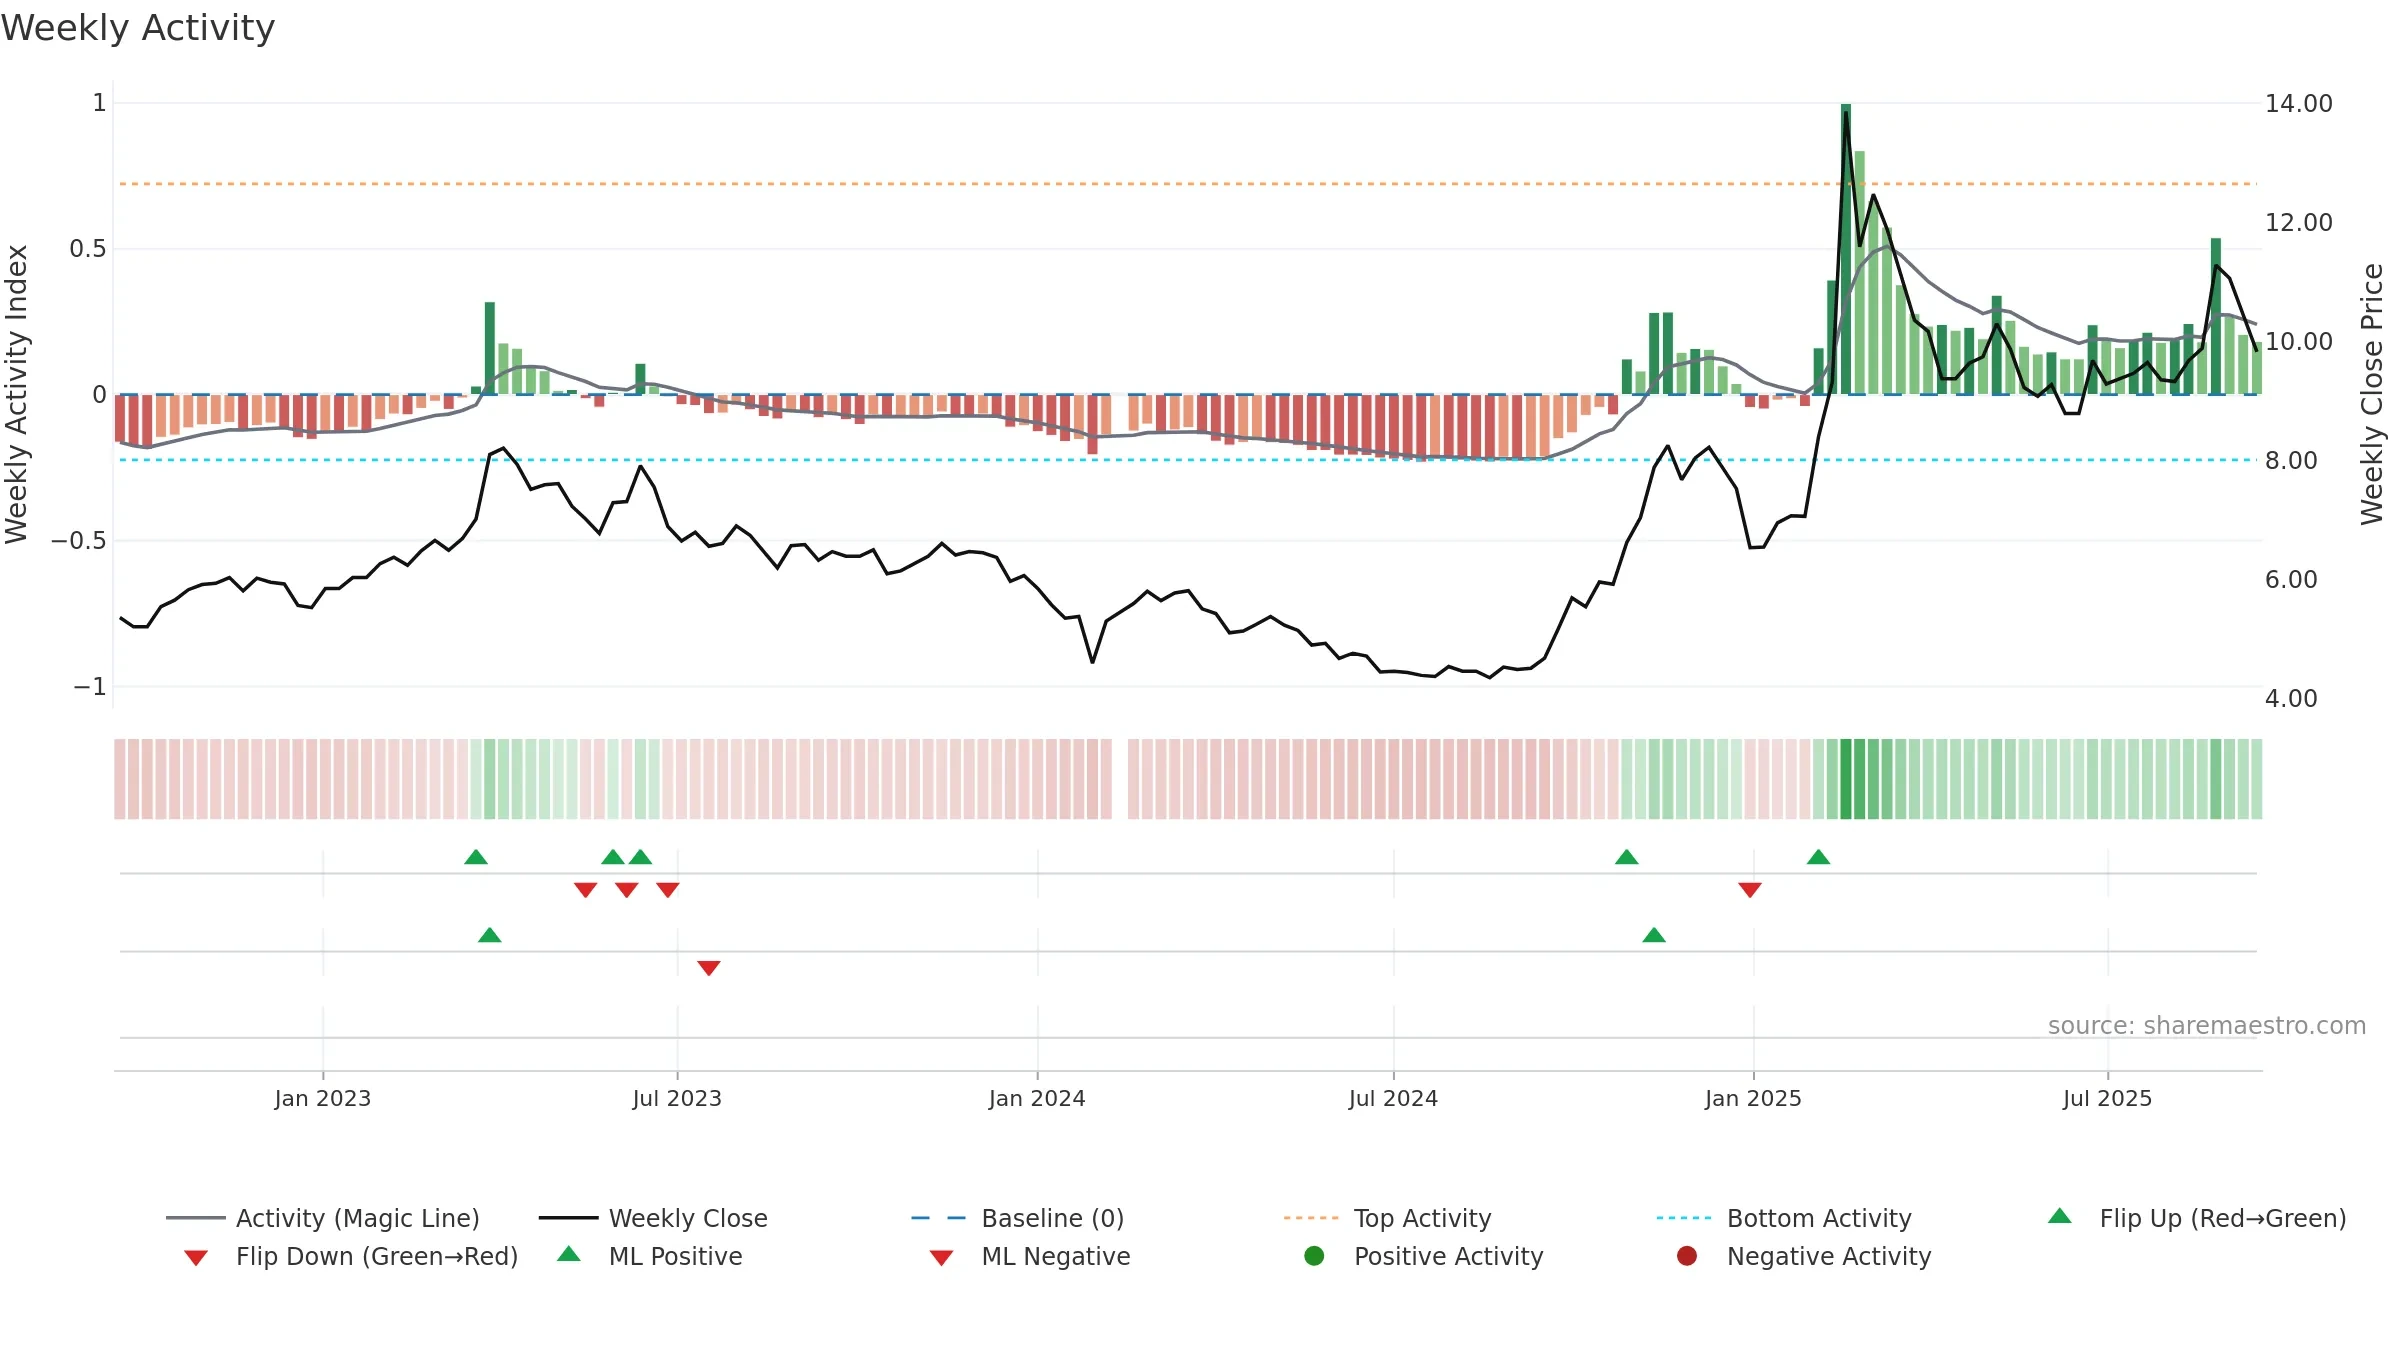Click the 8.00 price axis label

point(2291,460)
